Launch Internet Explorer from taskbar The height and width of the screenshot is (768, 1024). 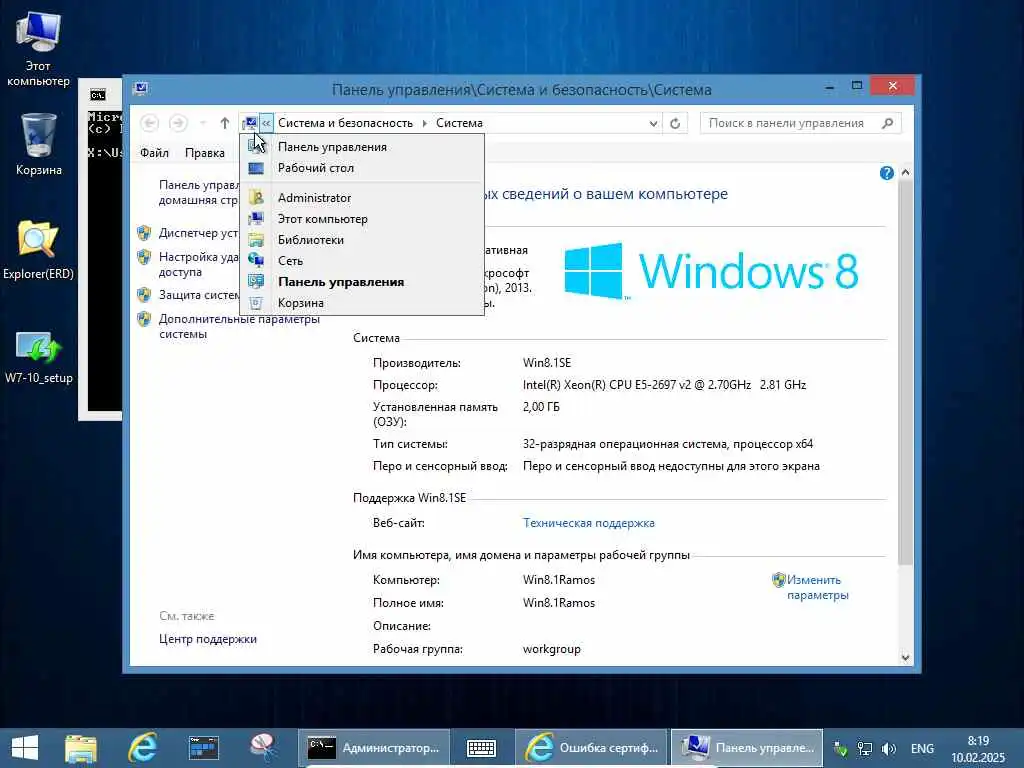[x=142, y=748]
